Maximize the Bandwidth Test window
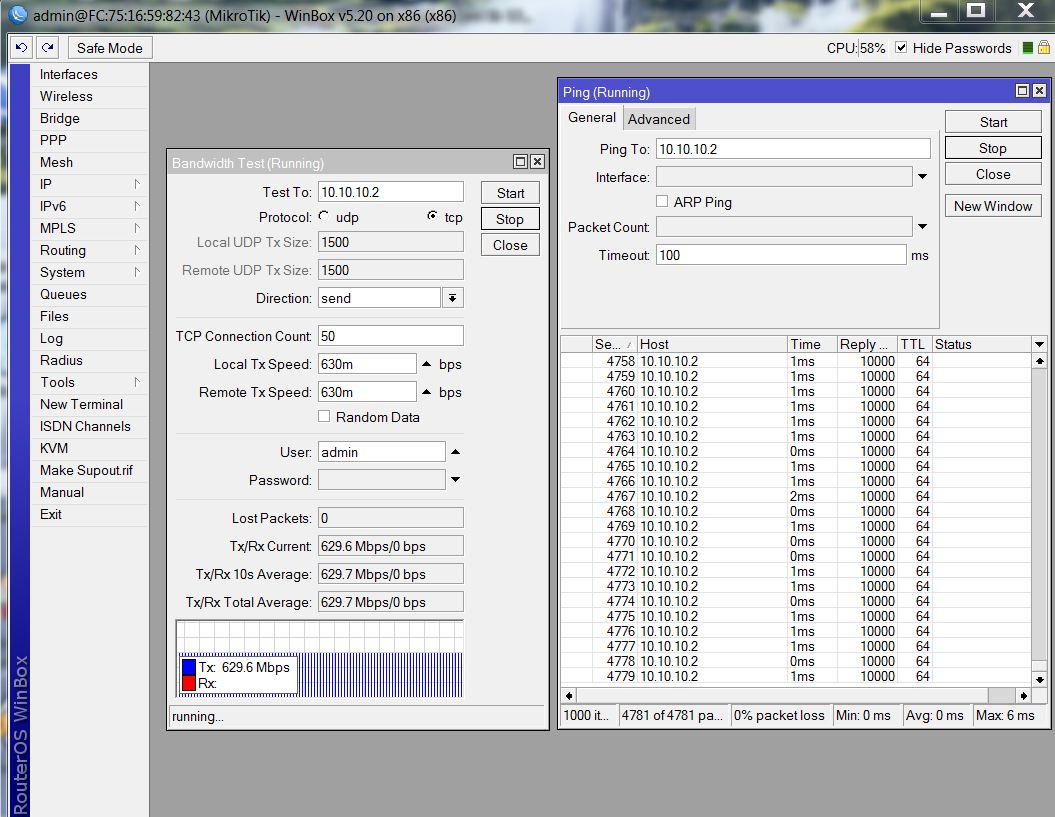 click(520, 162)
